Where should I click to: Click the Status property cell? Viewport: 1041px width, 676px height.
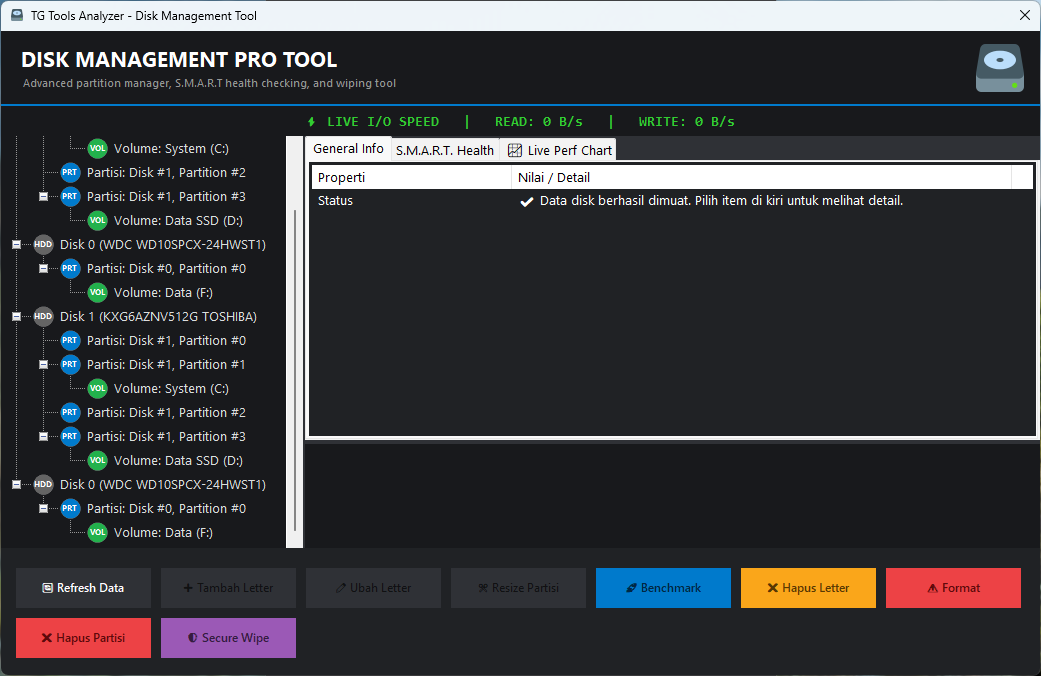coord(335,201)
